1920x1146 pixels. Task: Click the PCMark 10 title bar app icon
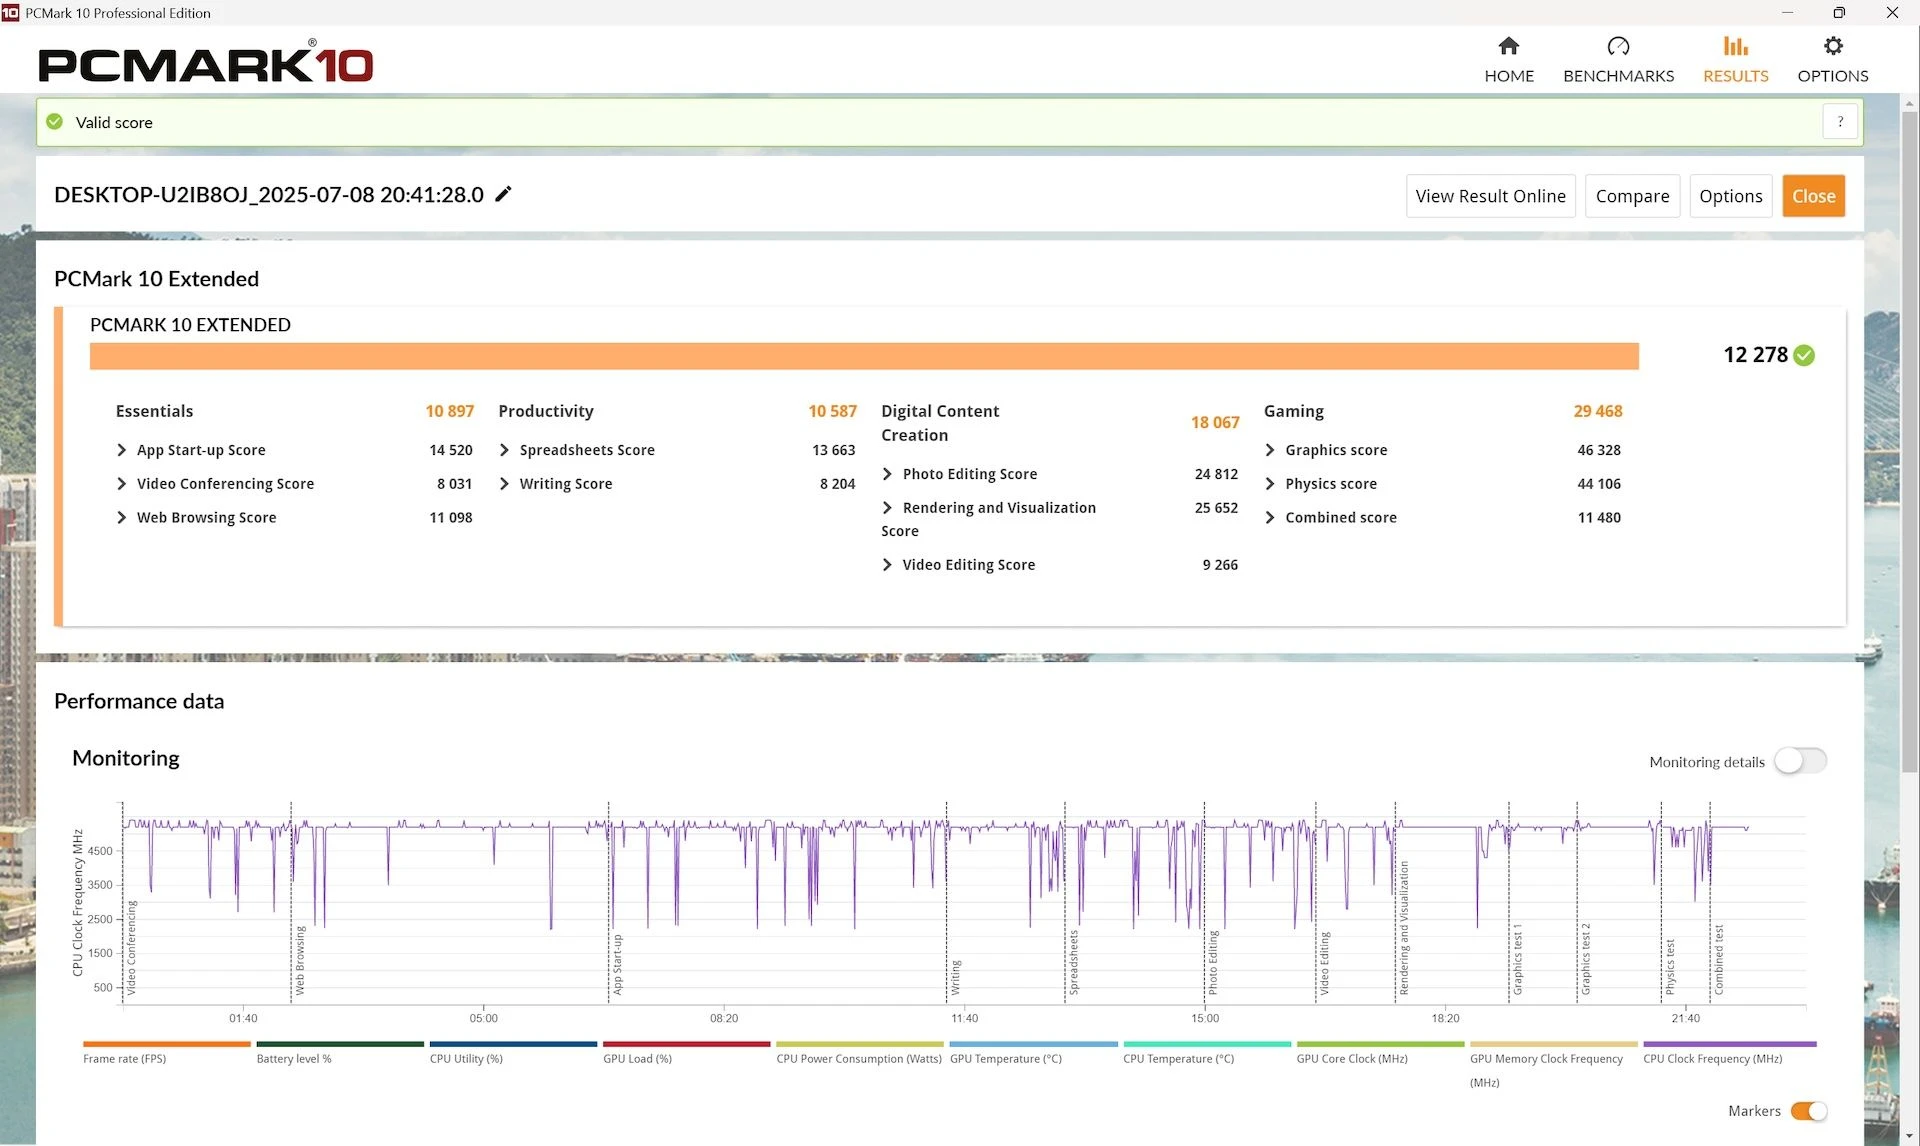10,13
